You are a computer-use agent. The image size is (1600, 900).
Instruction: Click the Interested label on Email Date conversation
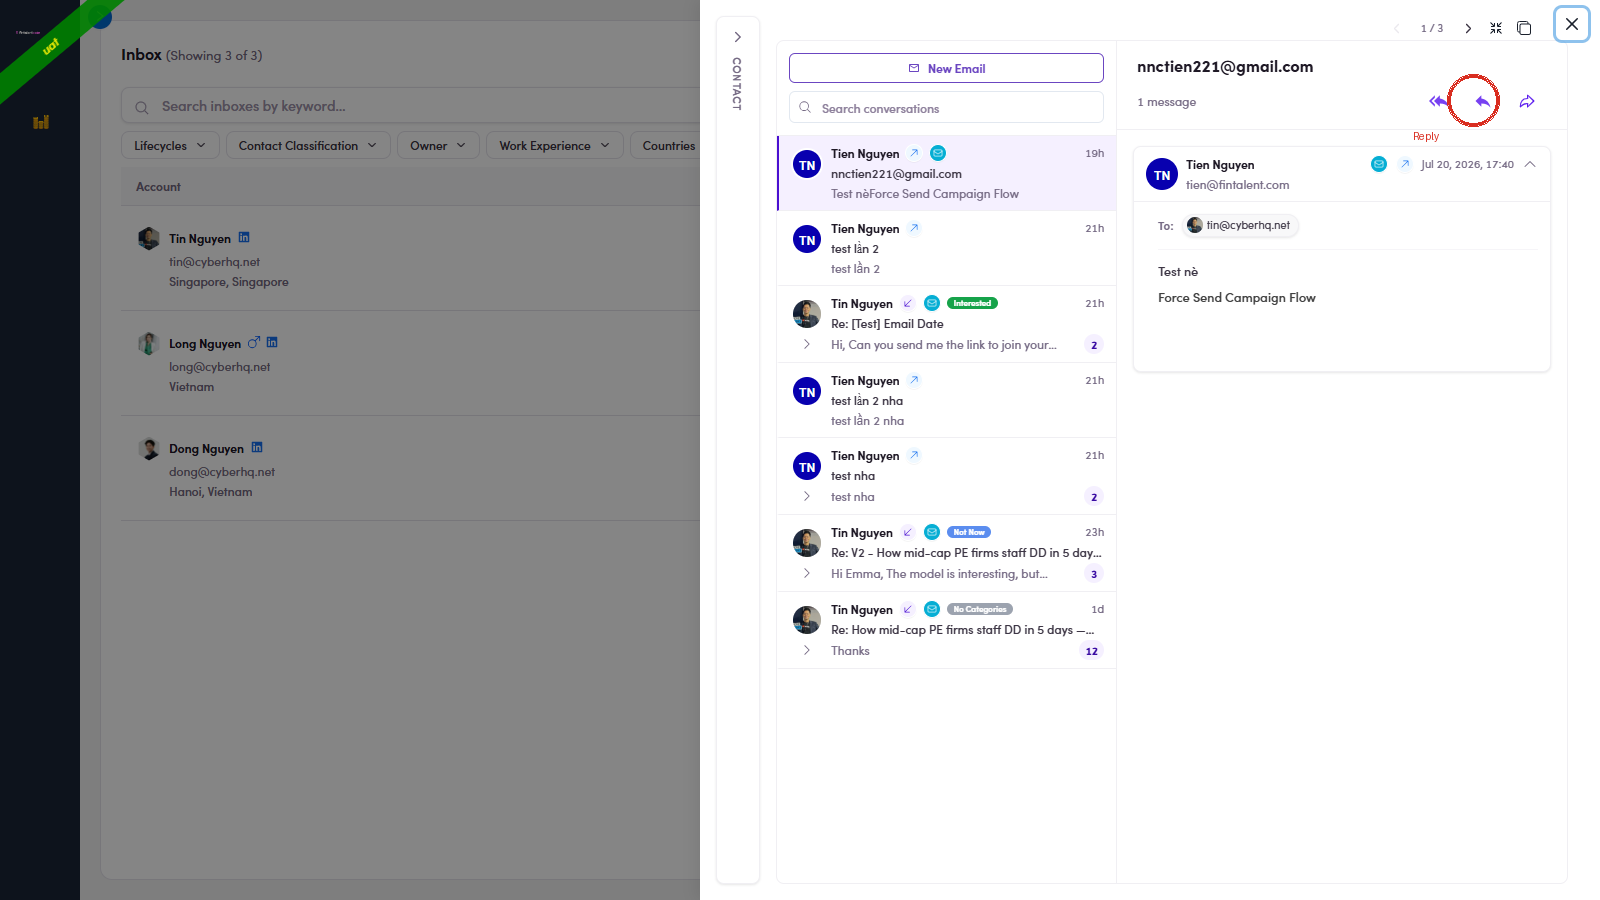click(x=972, y=303)
